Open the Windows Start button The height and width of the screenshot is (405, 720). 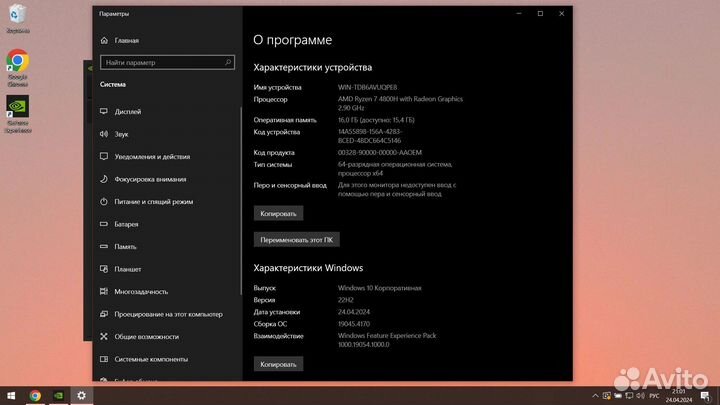click(x=11, y=395)
